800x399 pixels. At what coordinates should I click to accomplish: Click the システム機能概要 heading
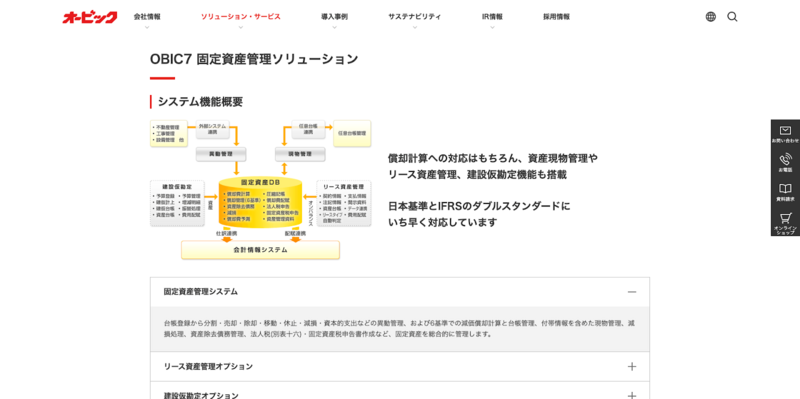[x=200, y=102]
